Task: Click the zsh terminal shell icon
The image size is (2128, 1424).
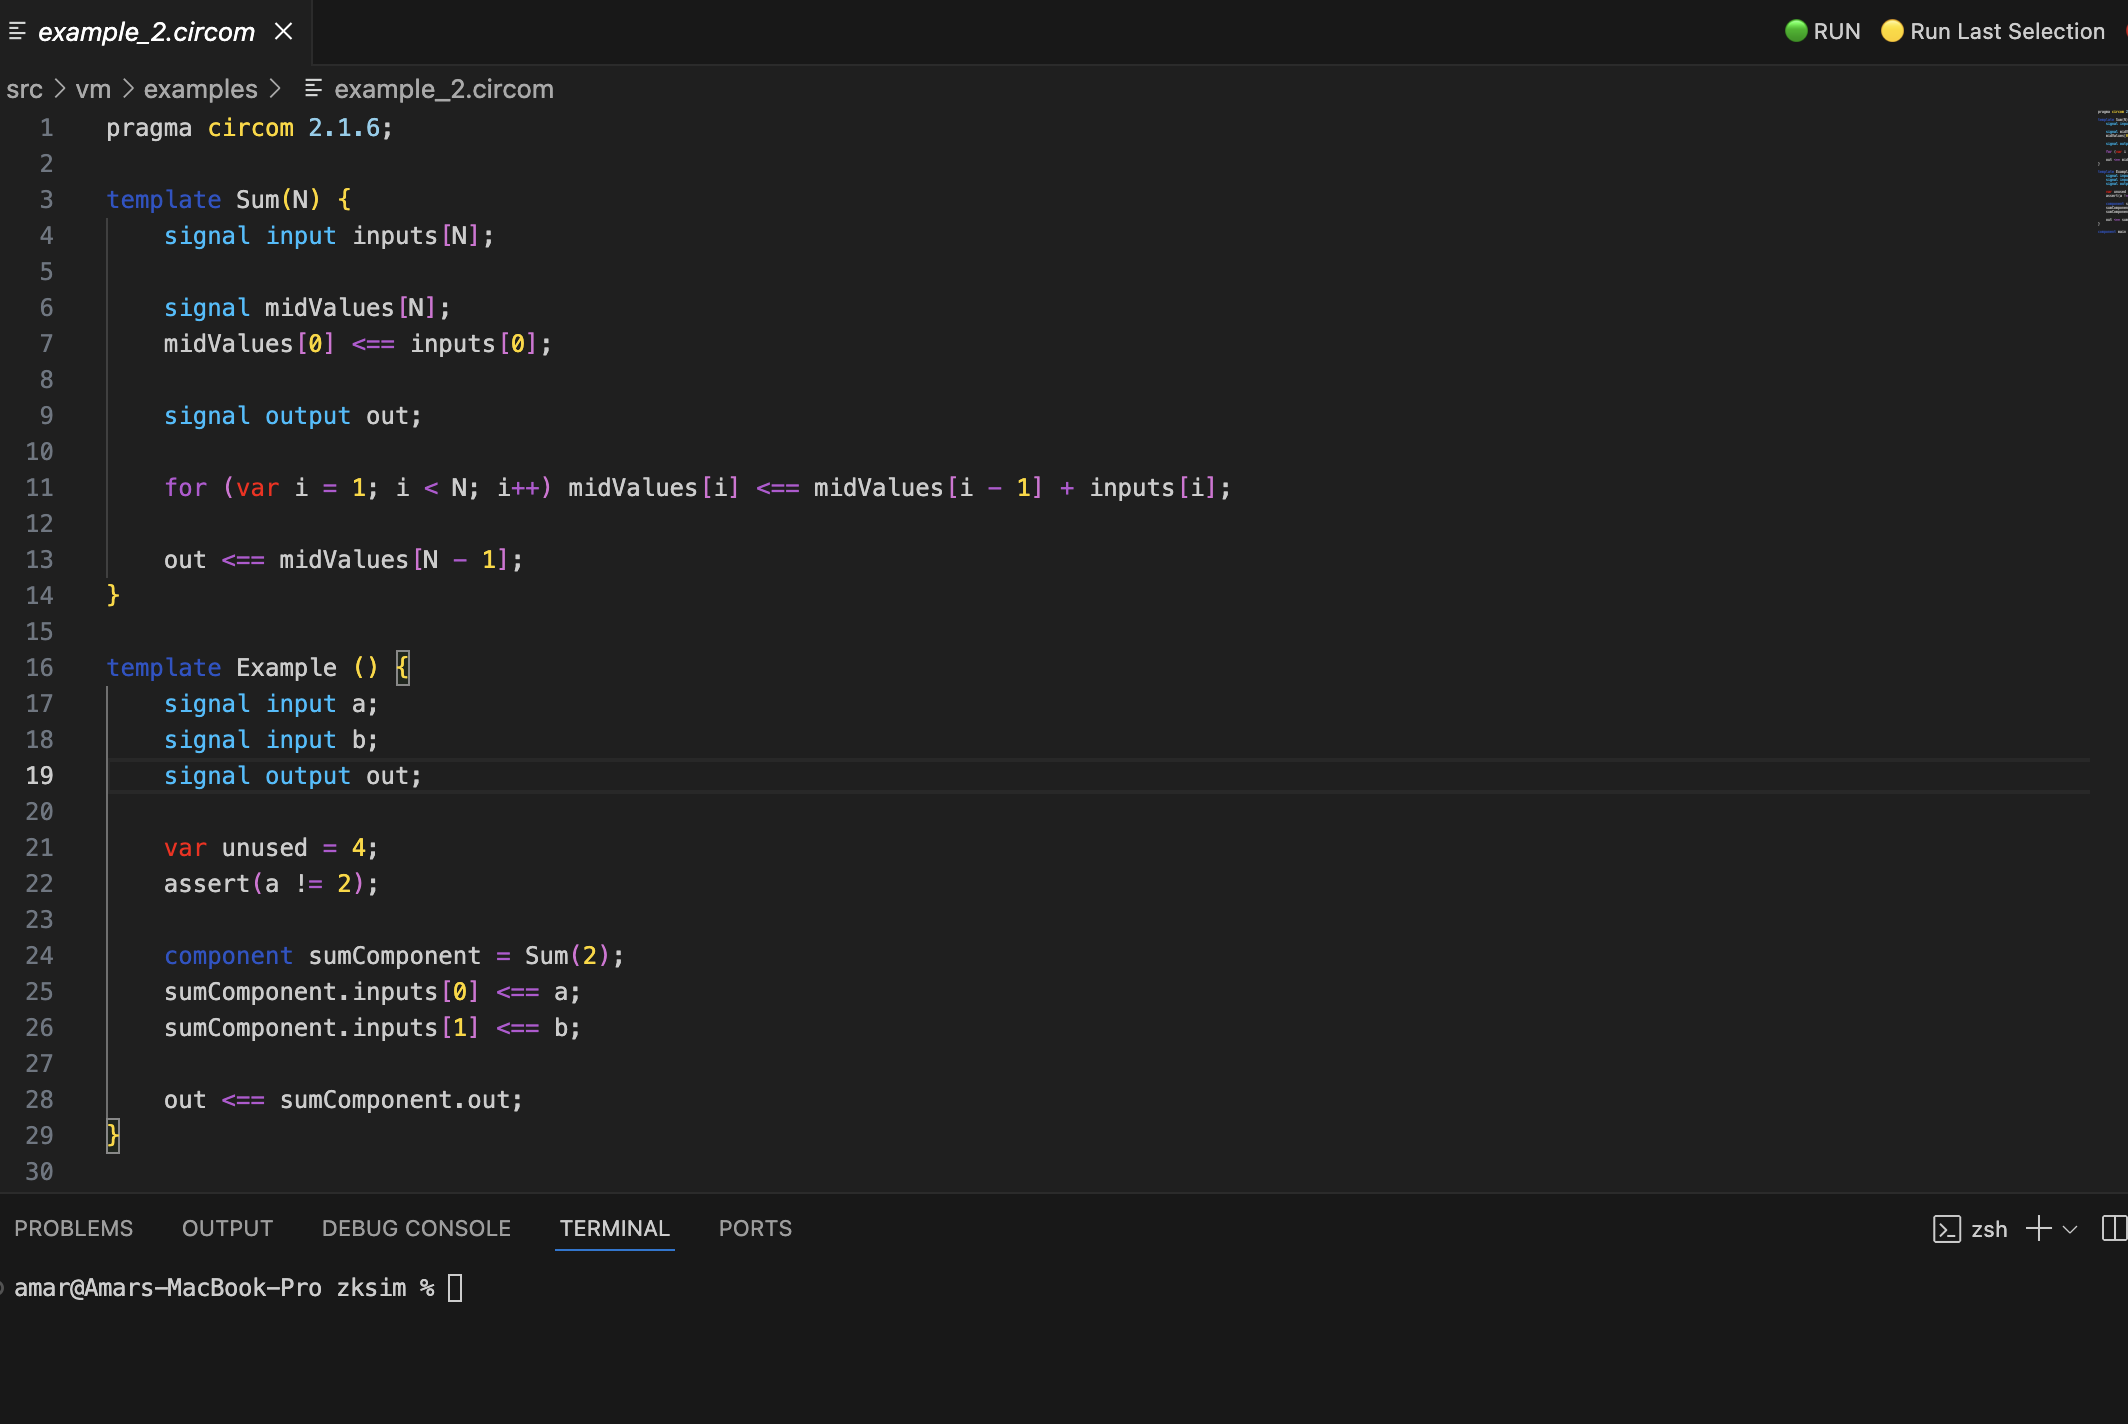Action: (1946, 1229)
